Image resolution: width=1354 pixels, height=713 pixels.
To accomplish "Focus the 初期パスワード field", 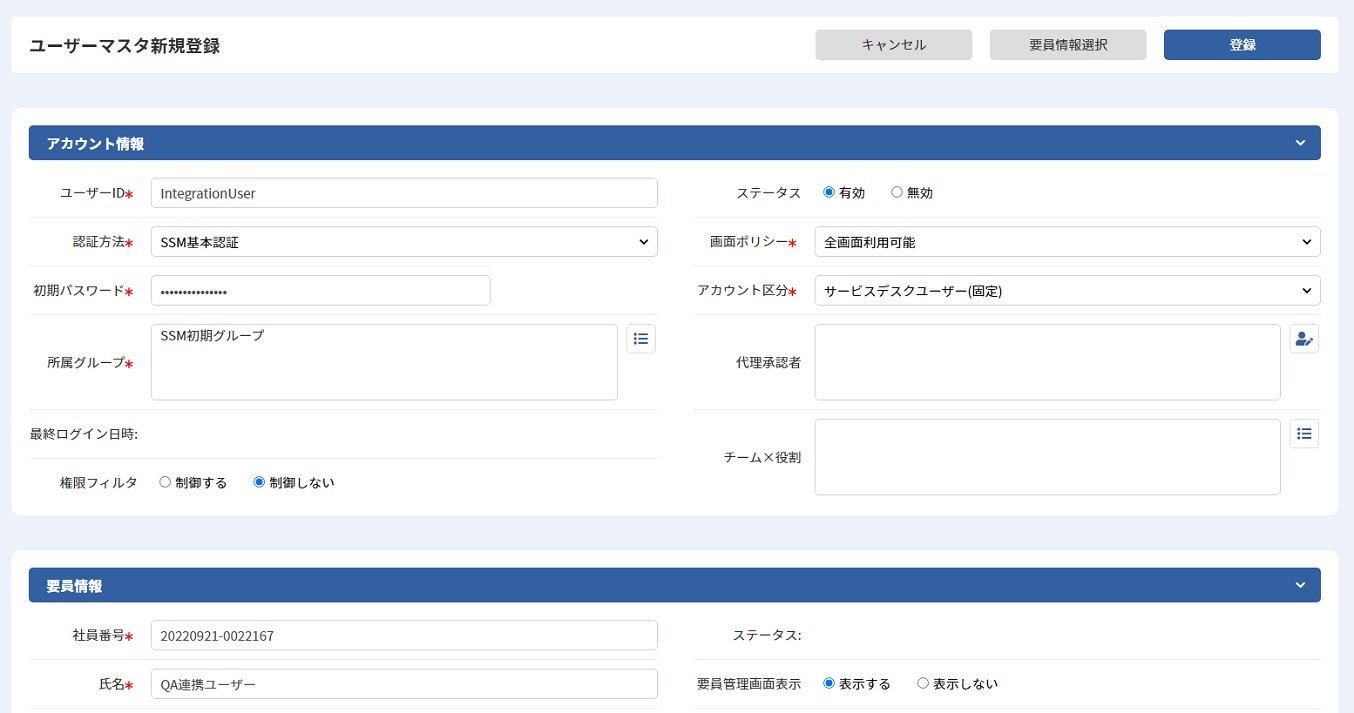I will [x=321, y=291].
